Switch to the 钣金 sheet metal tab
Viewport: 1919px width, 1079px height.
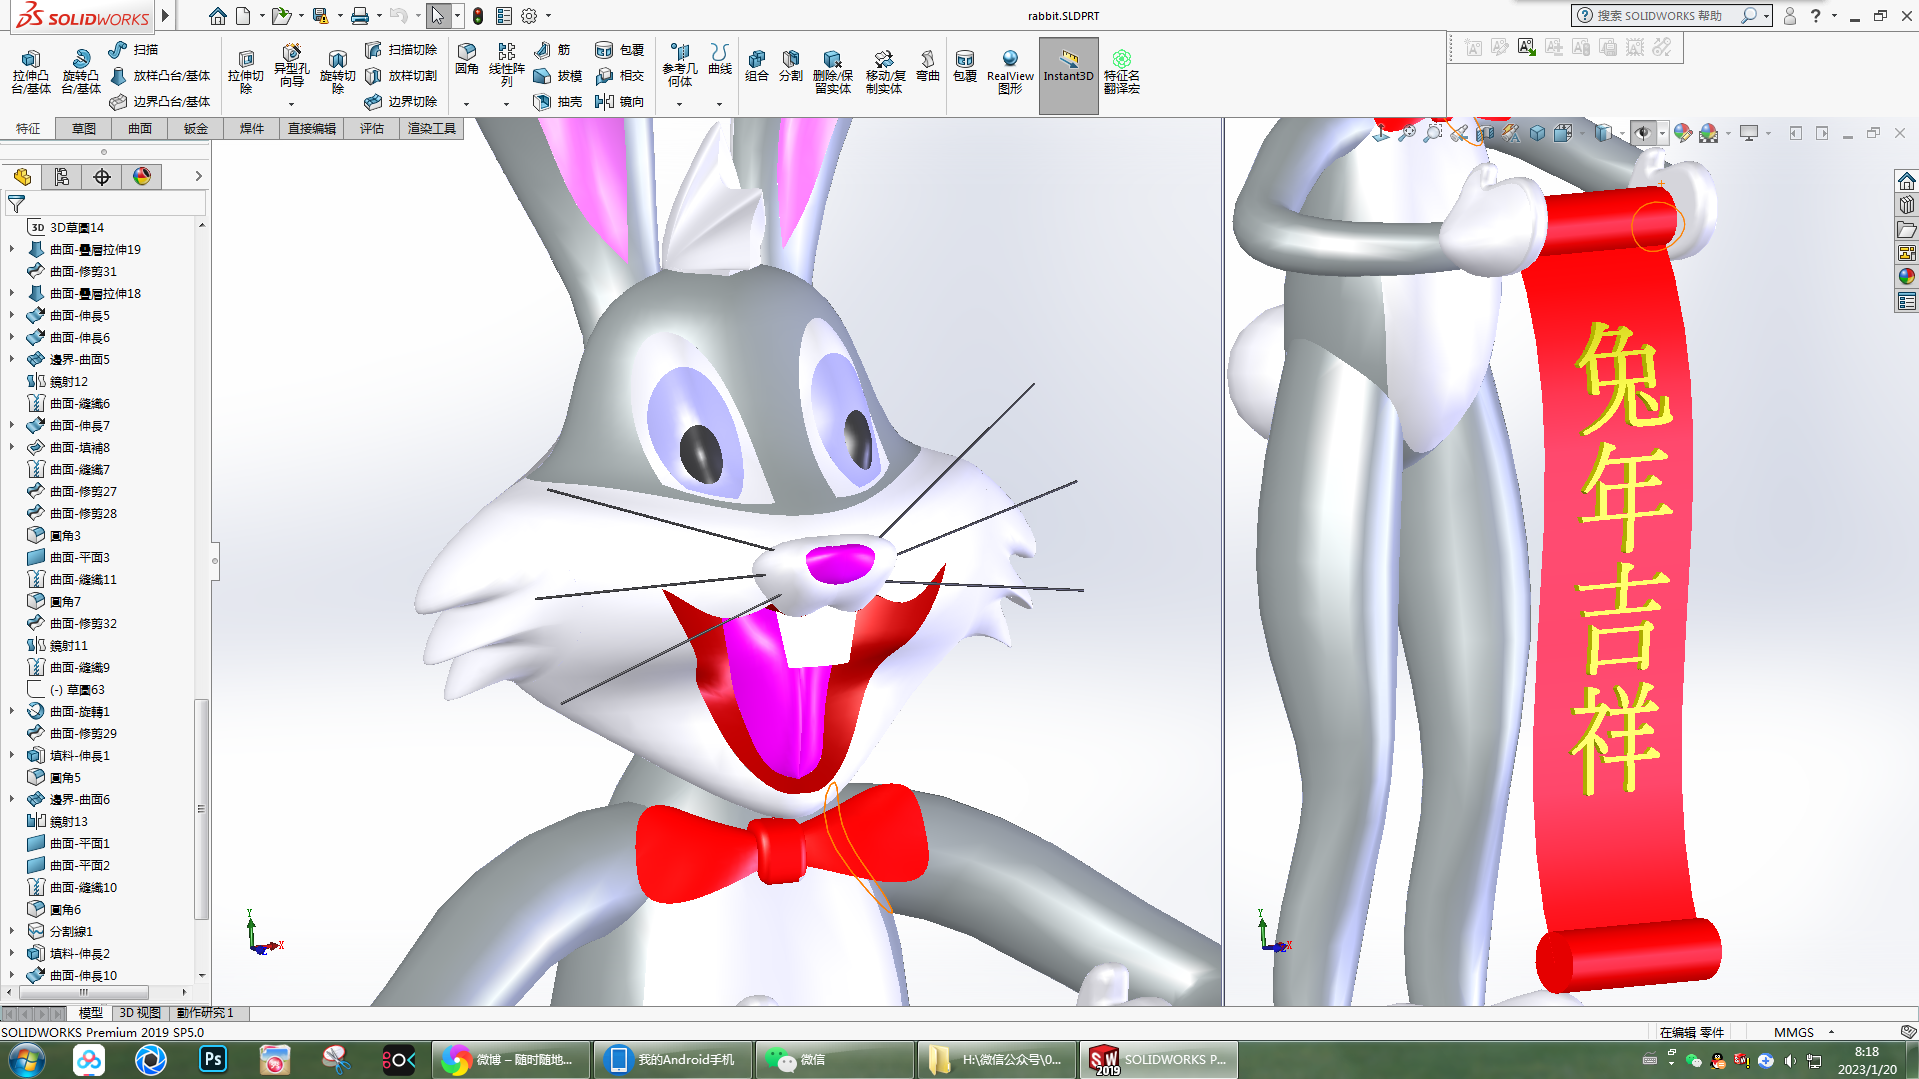tap(196, 129)
